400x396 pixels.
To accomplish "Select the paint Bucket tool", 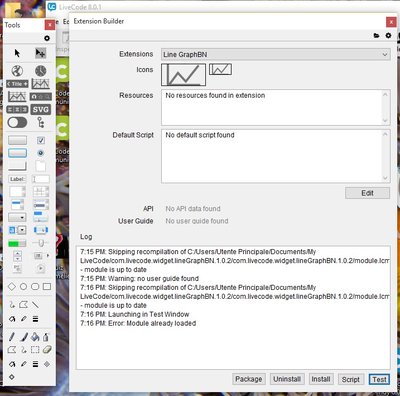I will pos(35,337).
